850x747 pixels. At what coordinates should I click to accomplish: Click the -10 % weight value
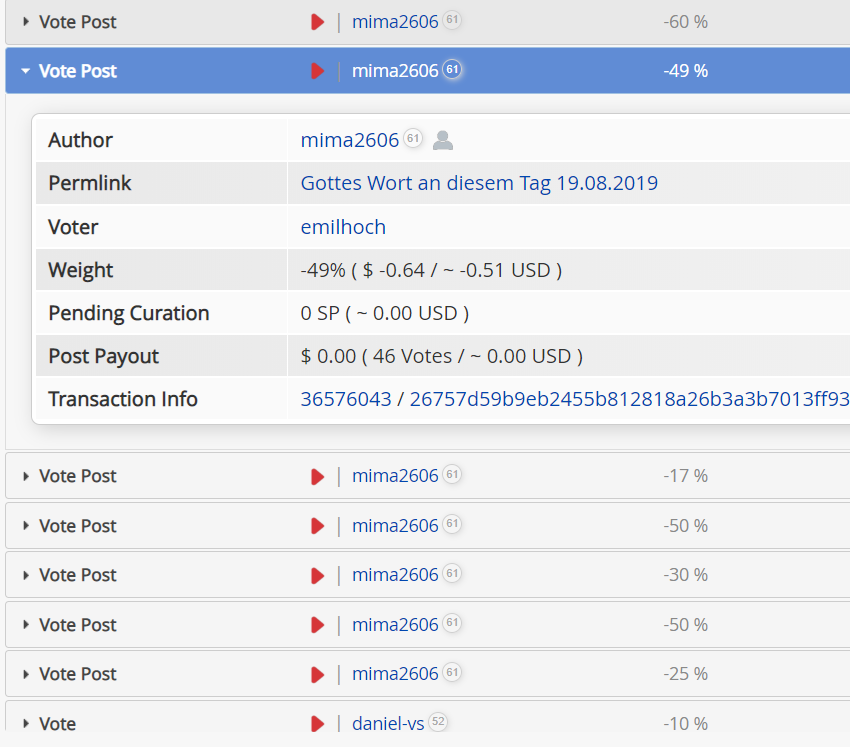tap(685, 724)
